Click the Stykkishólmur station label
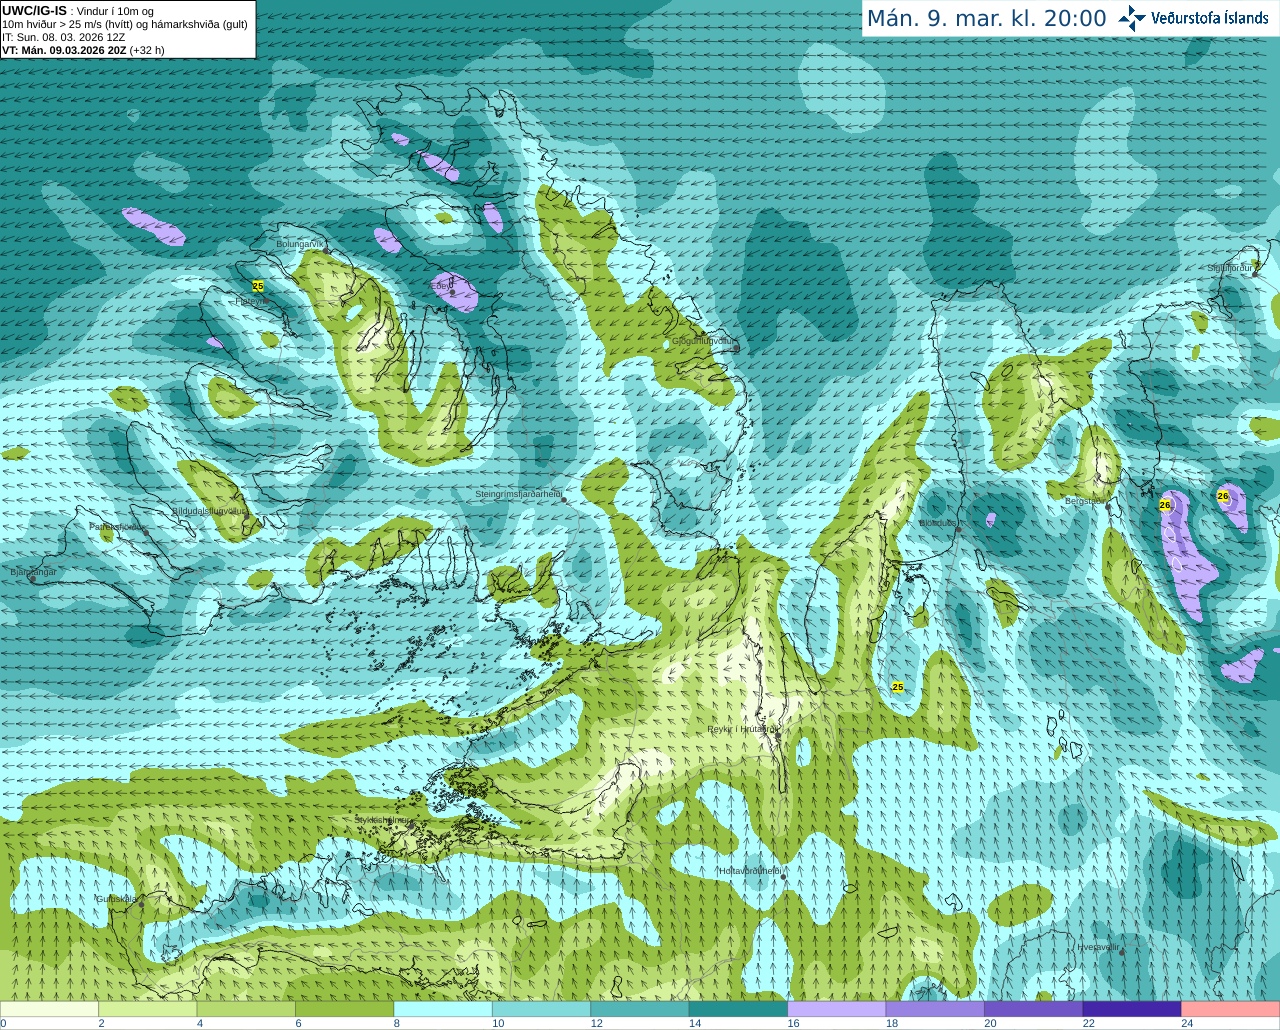1280x1030 pixels. tap(382, 820)
